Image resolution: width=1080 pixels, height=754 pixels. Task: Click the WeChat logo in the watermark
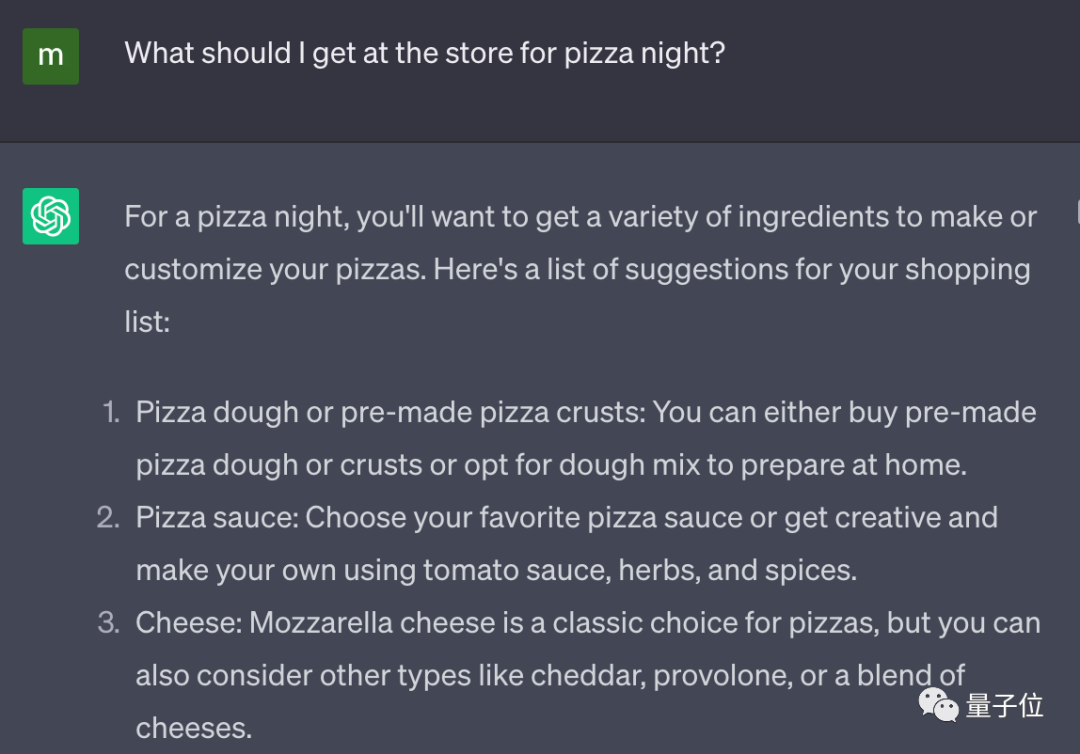pos(938,706)
